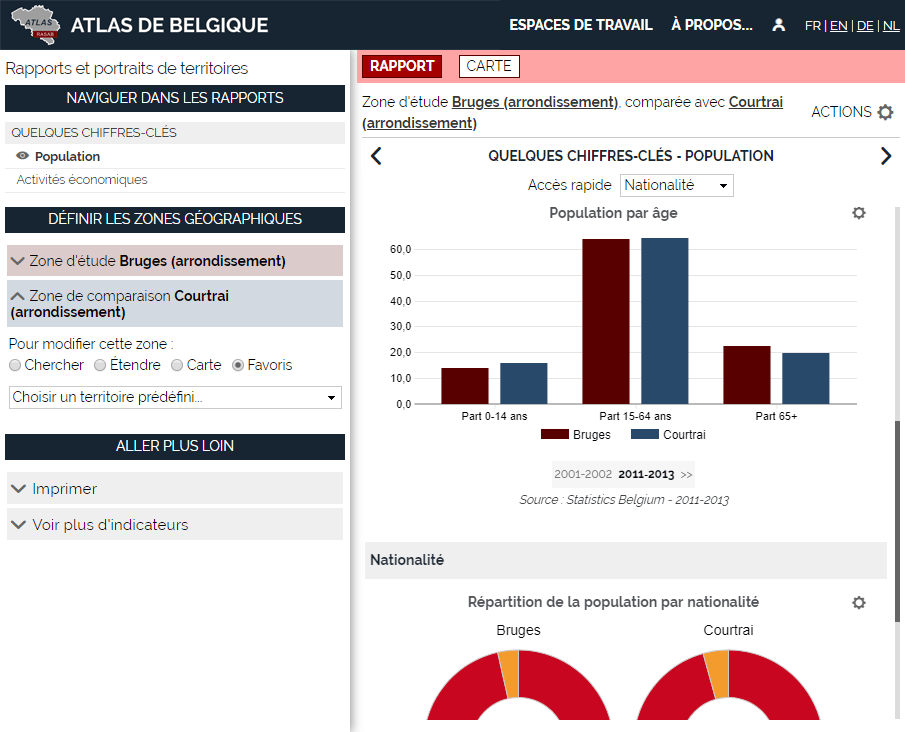Open the ESPACES DE TRAVAIL menu
905x732 pixels.
(581, 25)
